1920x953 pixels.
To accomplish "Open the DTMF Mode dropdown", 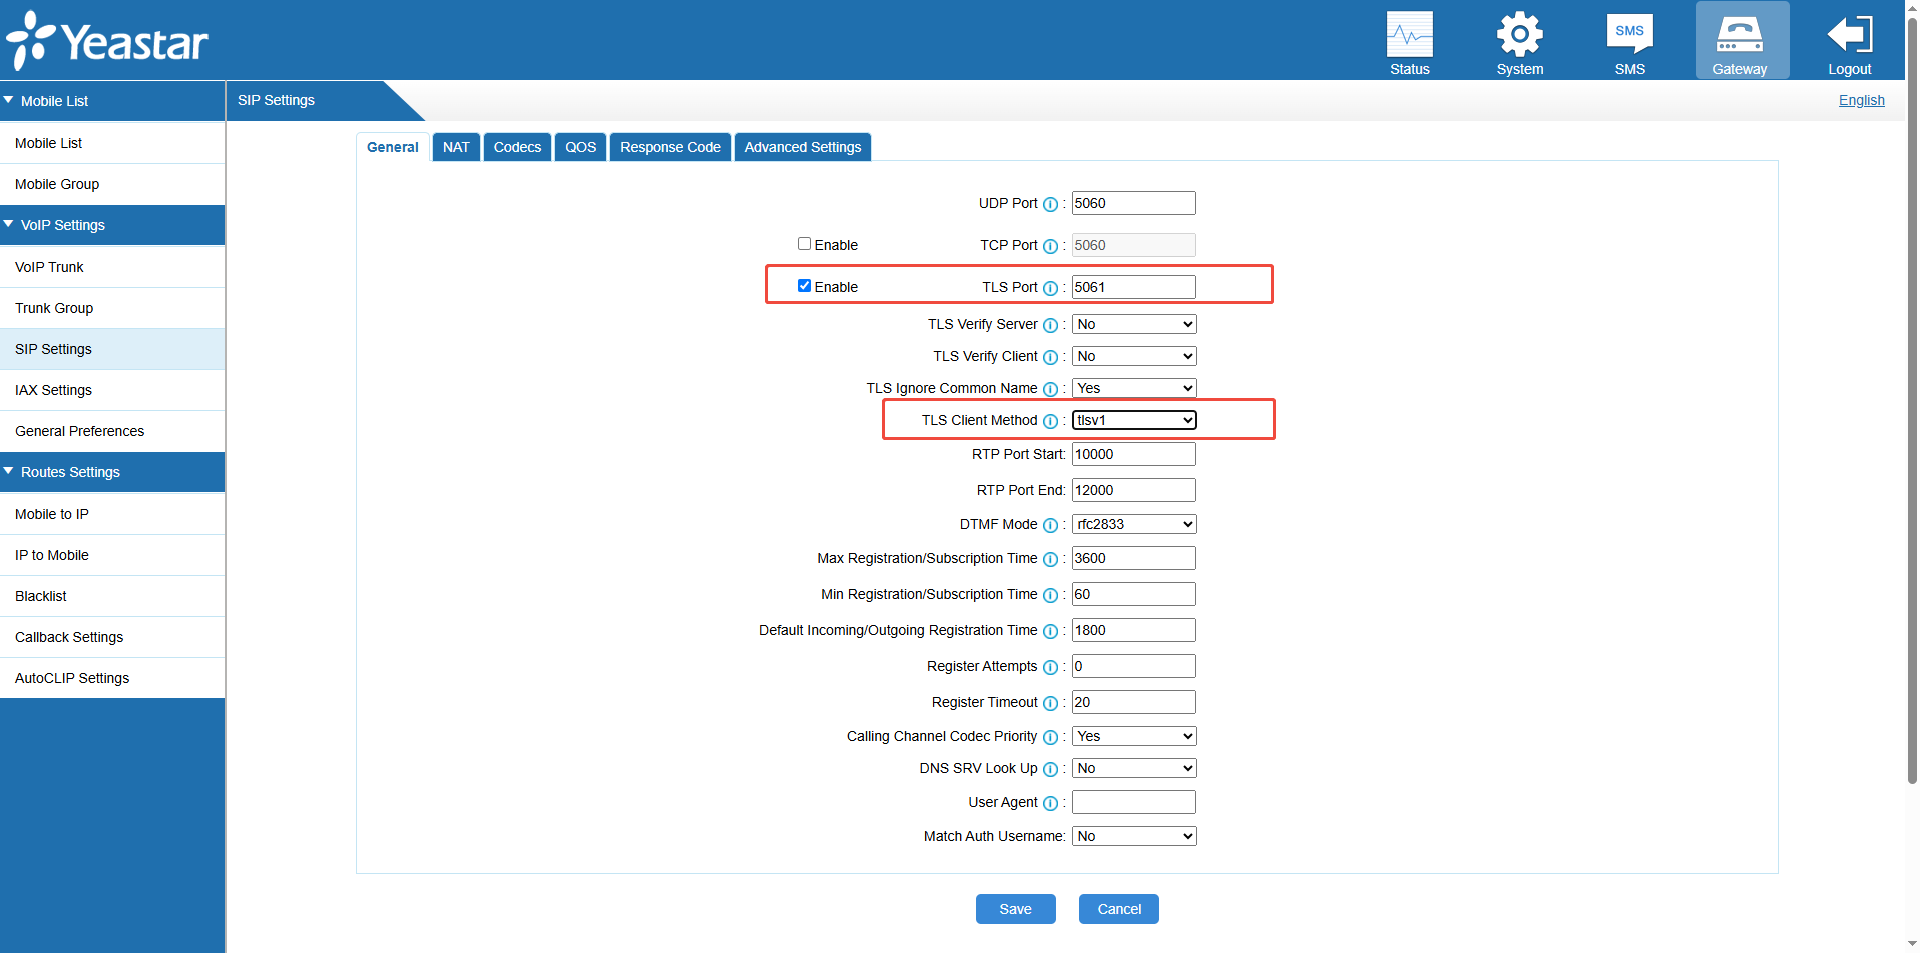I will click(1133, 523).
